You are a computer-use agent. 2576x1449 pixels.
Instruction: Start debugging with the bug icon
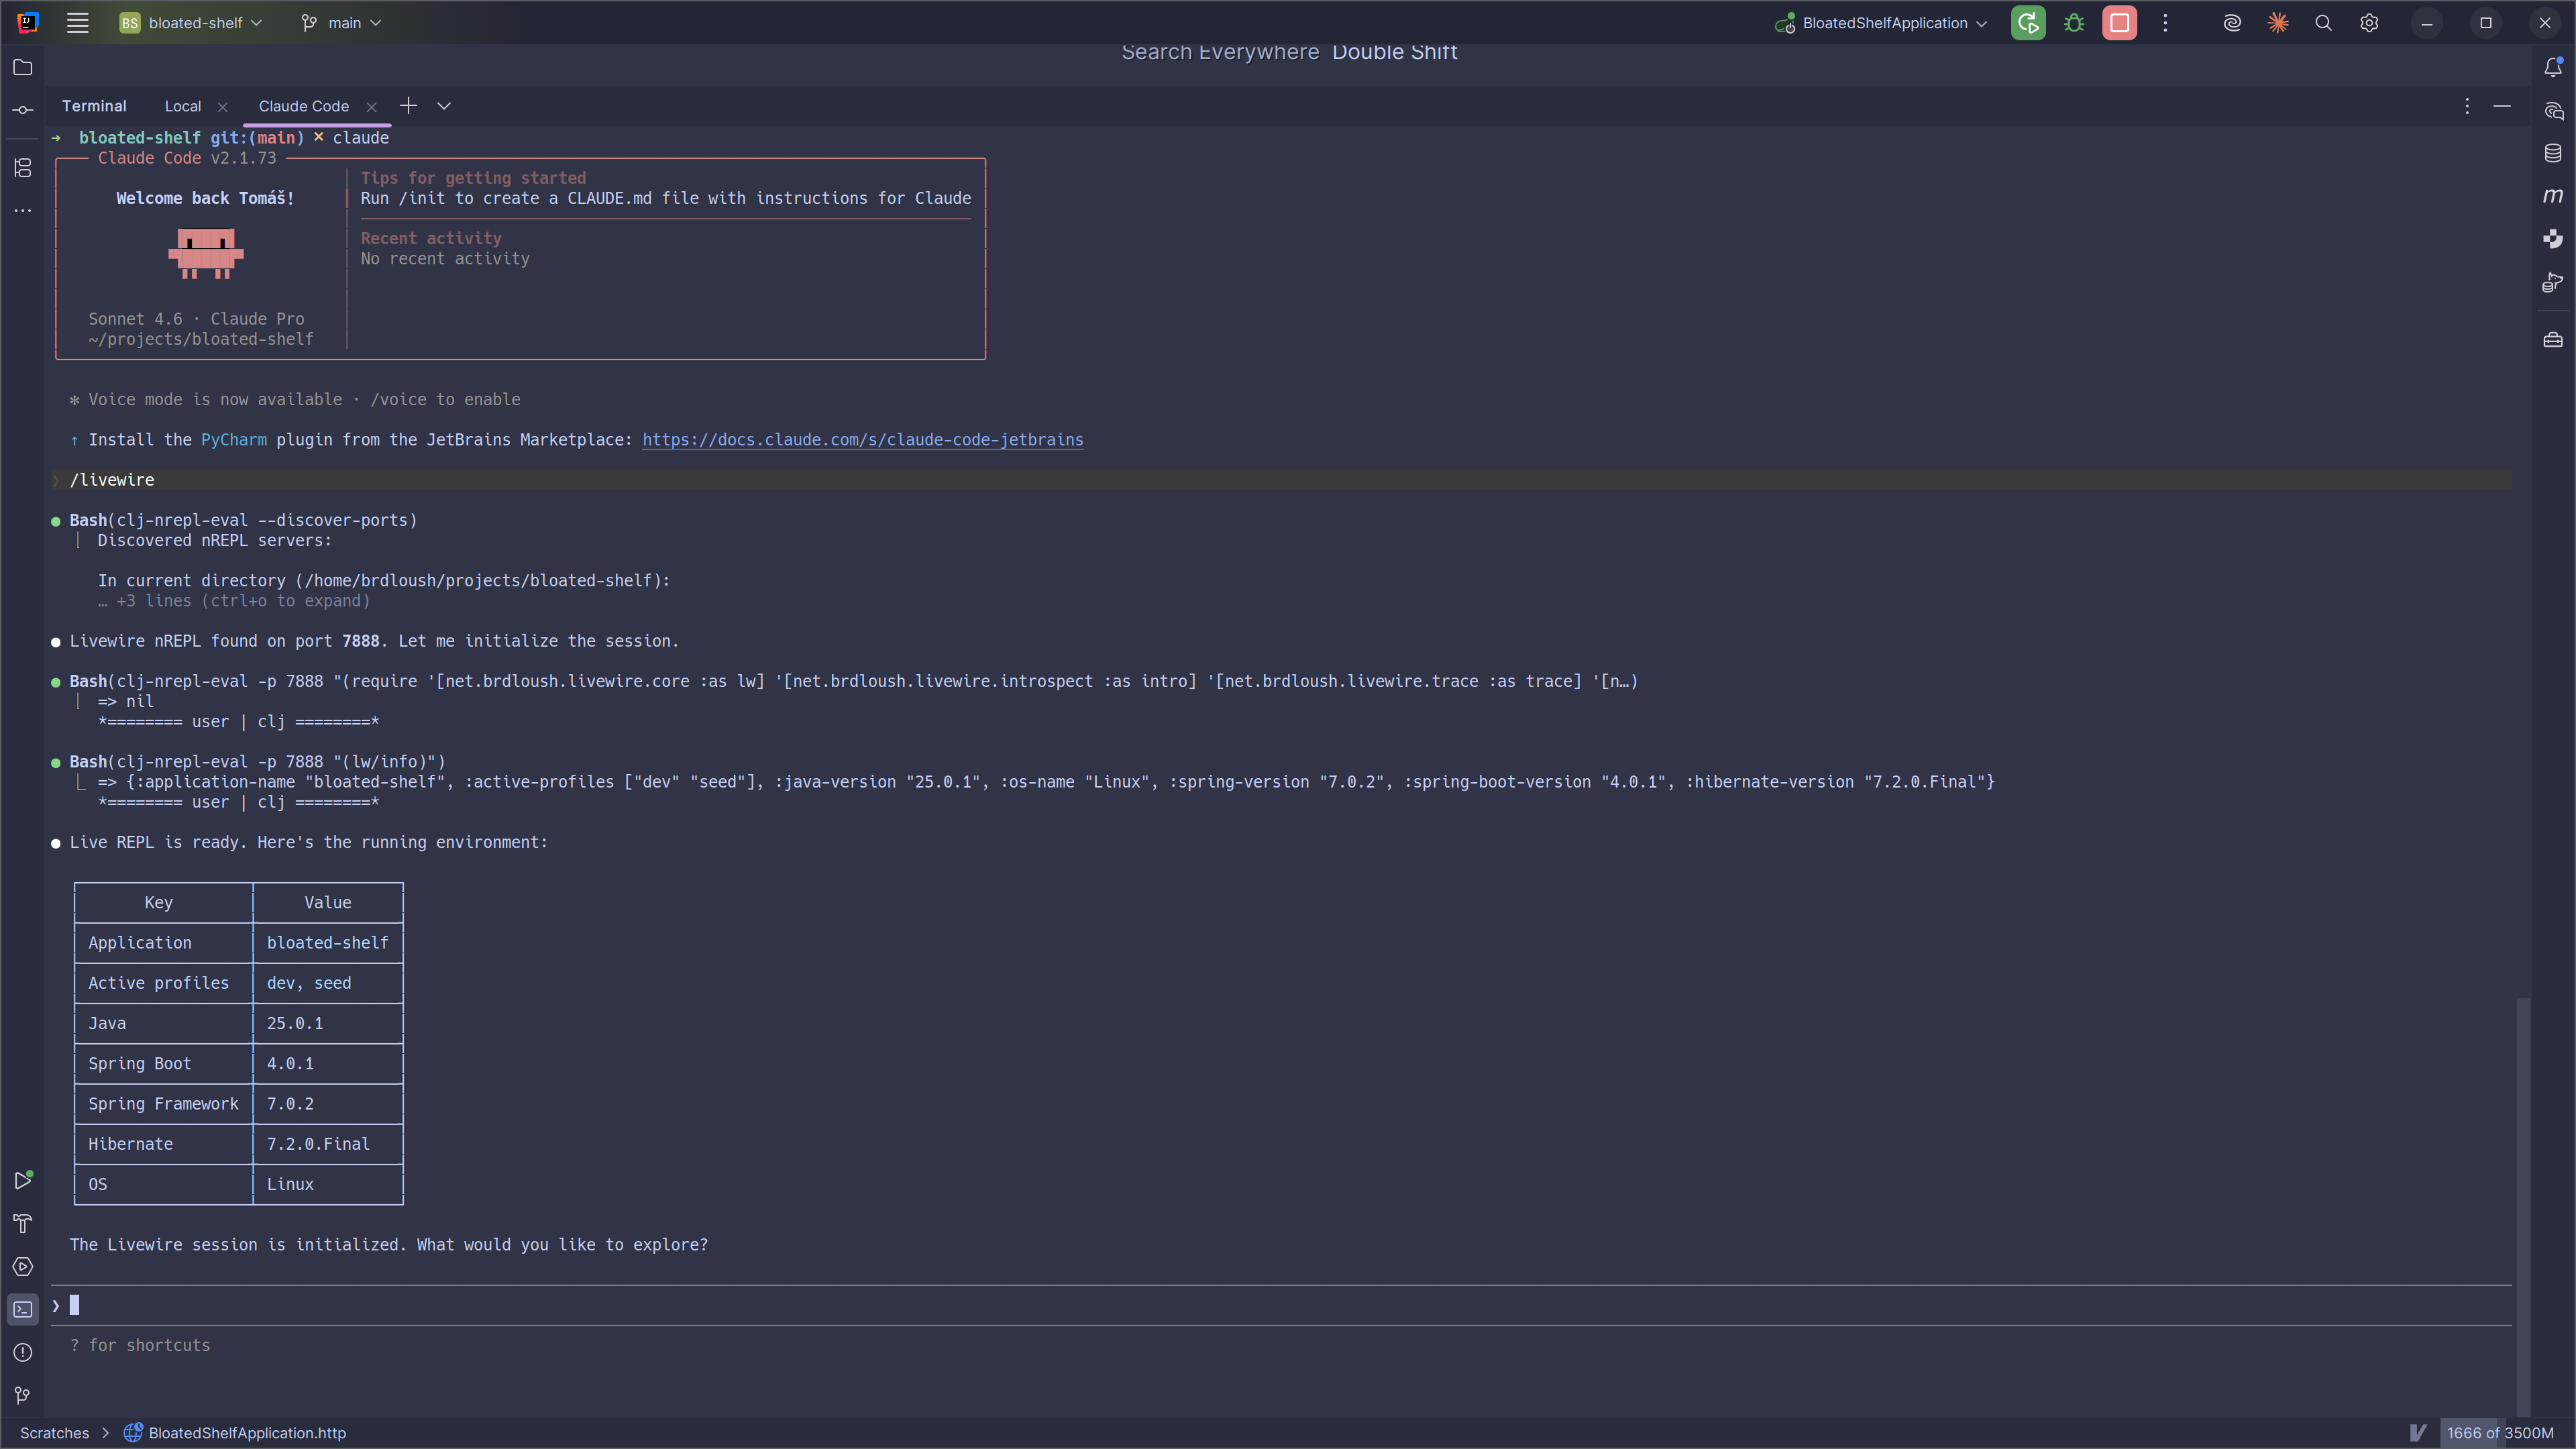coord(2074,22)
